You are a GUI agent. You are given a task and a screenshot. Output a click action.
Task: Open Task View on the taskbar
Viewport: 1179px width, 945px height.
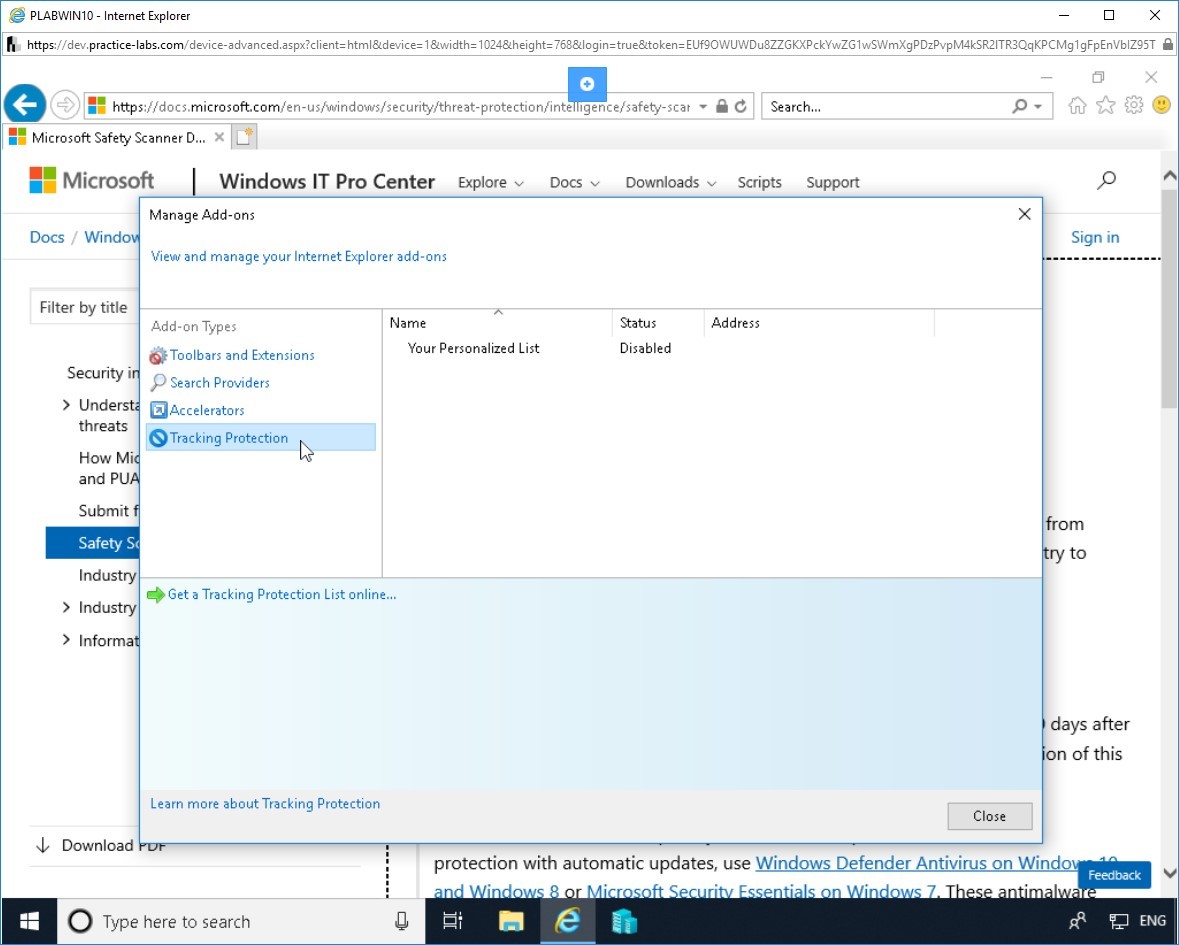click(x=453, y=921)
